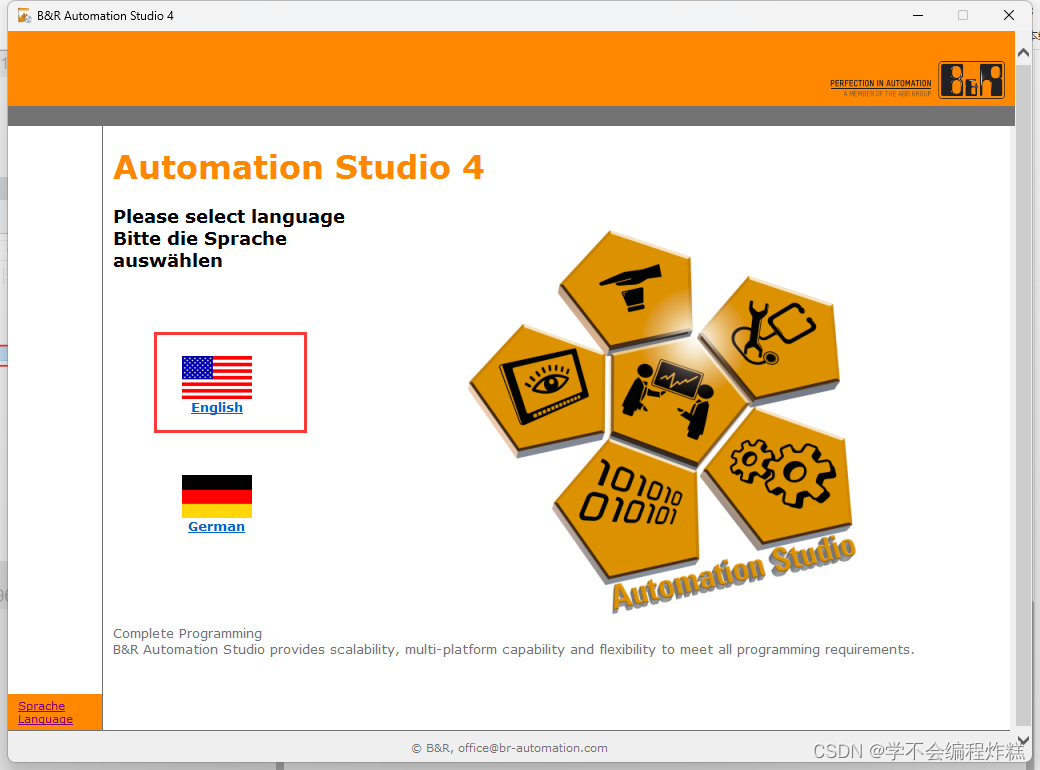Minimize the Automation Studio 4 window
Screen dimensions: 1040x770
click(x=918, y=15)
